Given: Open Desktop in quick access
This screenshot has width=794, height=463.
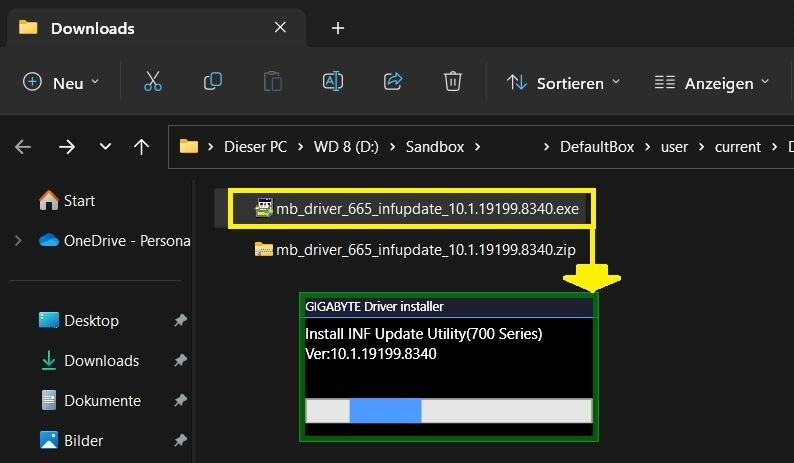Looking at the screenshot, I should 78,321.
